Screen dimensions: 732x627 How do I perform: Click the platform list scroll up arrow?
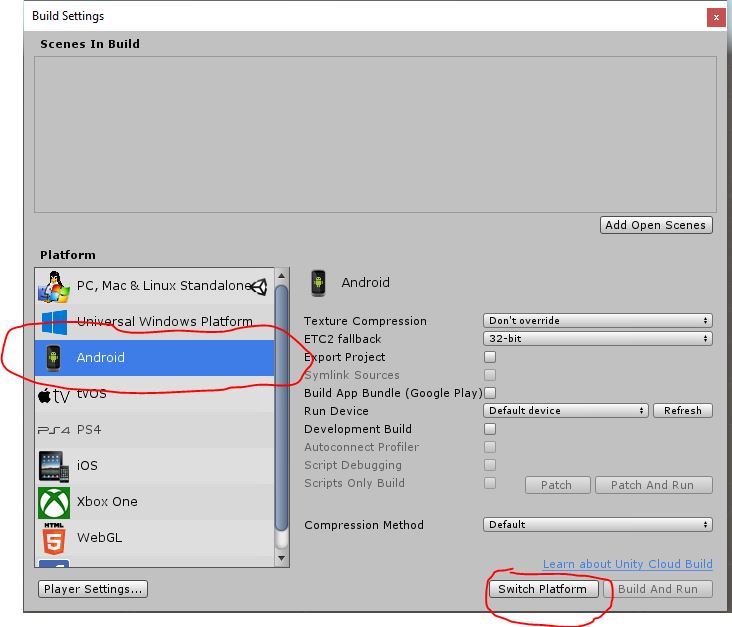[282, 276]
